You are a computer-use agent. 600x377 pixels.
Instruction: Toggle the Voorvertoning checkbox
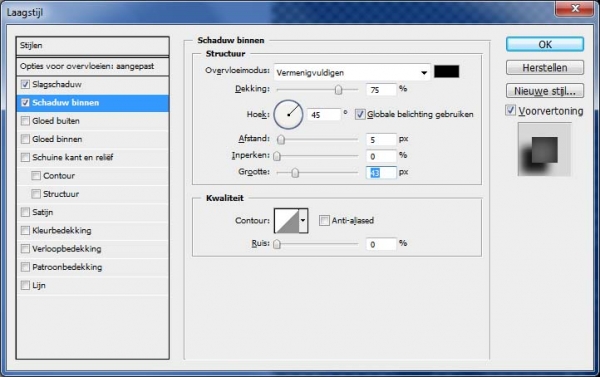[510, 111]
